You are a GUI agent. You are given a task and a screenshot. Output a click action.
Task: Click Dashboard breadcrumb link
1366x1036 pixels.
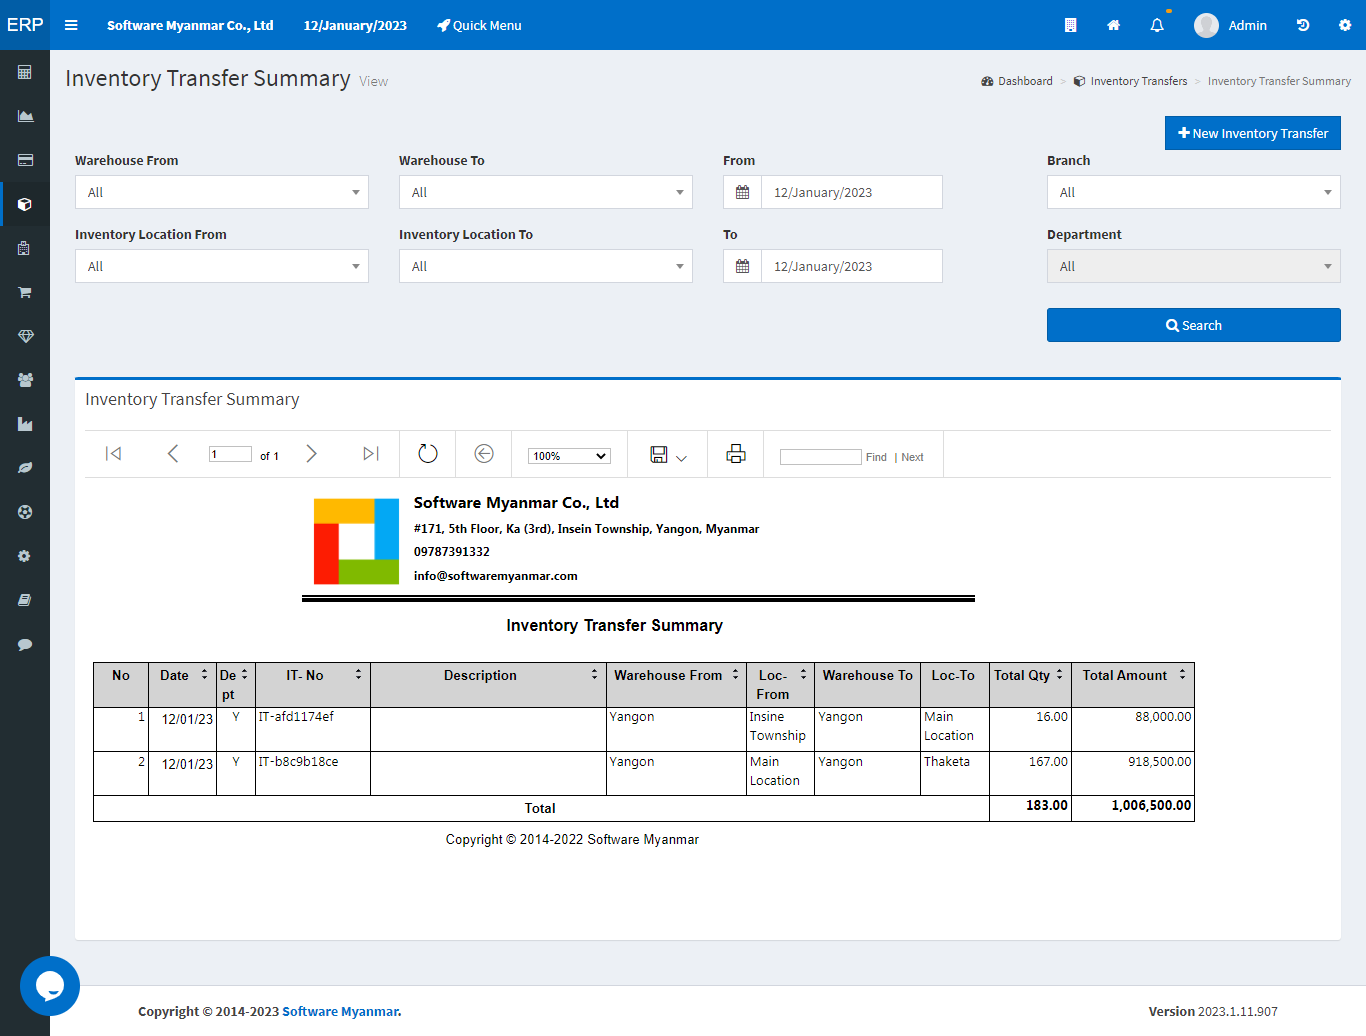(x=1017, y=81)
